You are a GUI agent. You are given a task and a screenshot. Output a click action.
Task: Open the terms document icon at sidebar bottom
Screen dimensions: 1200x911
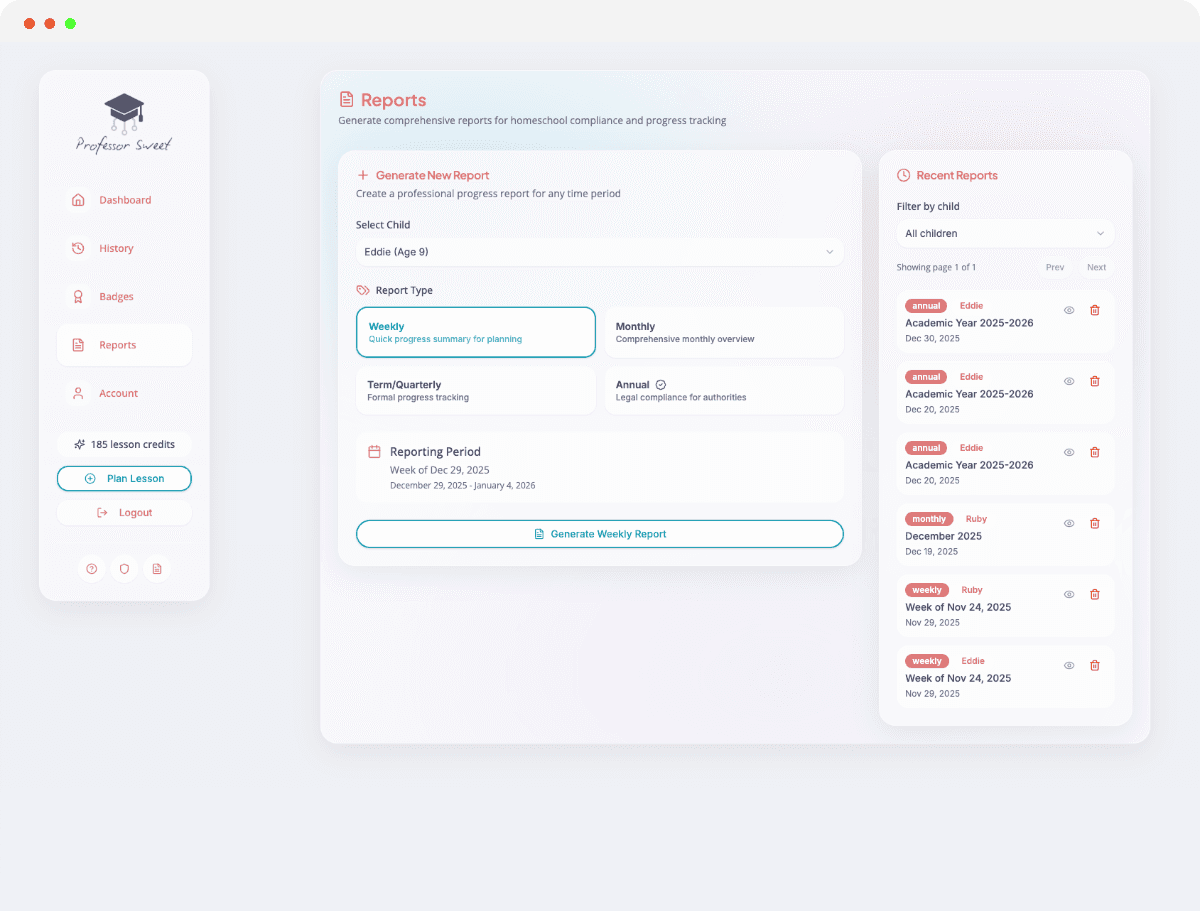pyautogui.click(x=157, y=568)
